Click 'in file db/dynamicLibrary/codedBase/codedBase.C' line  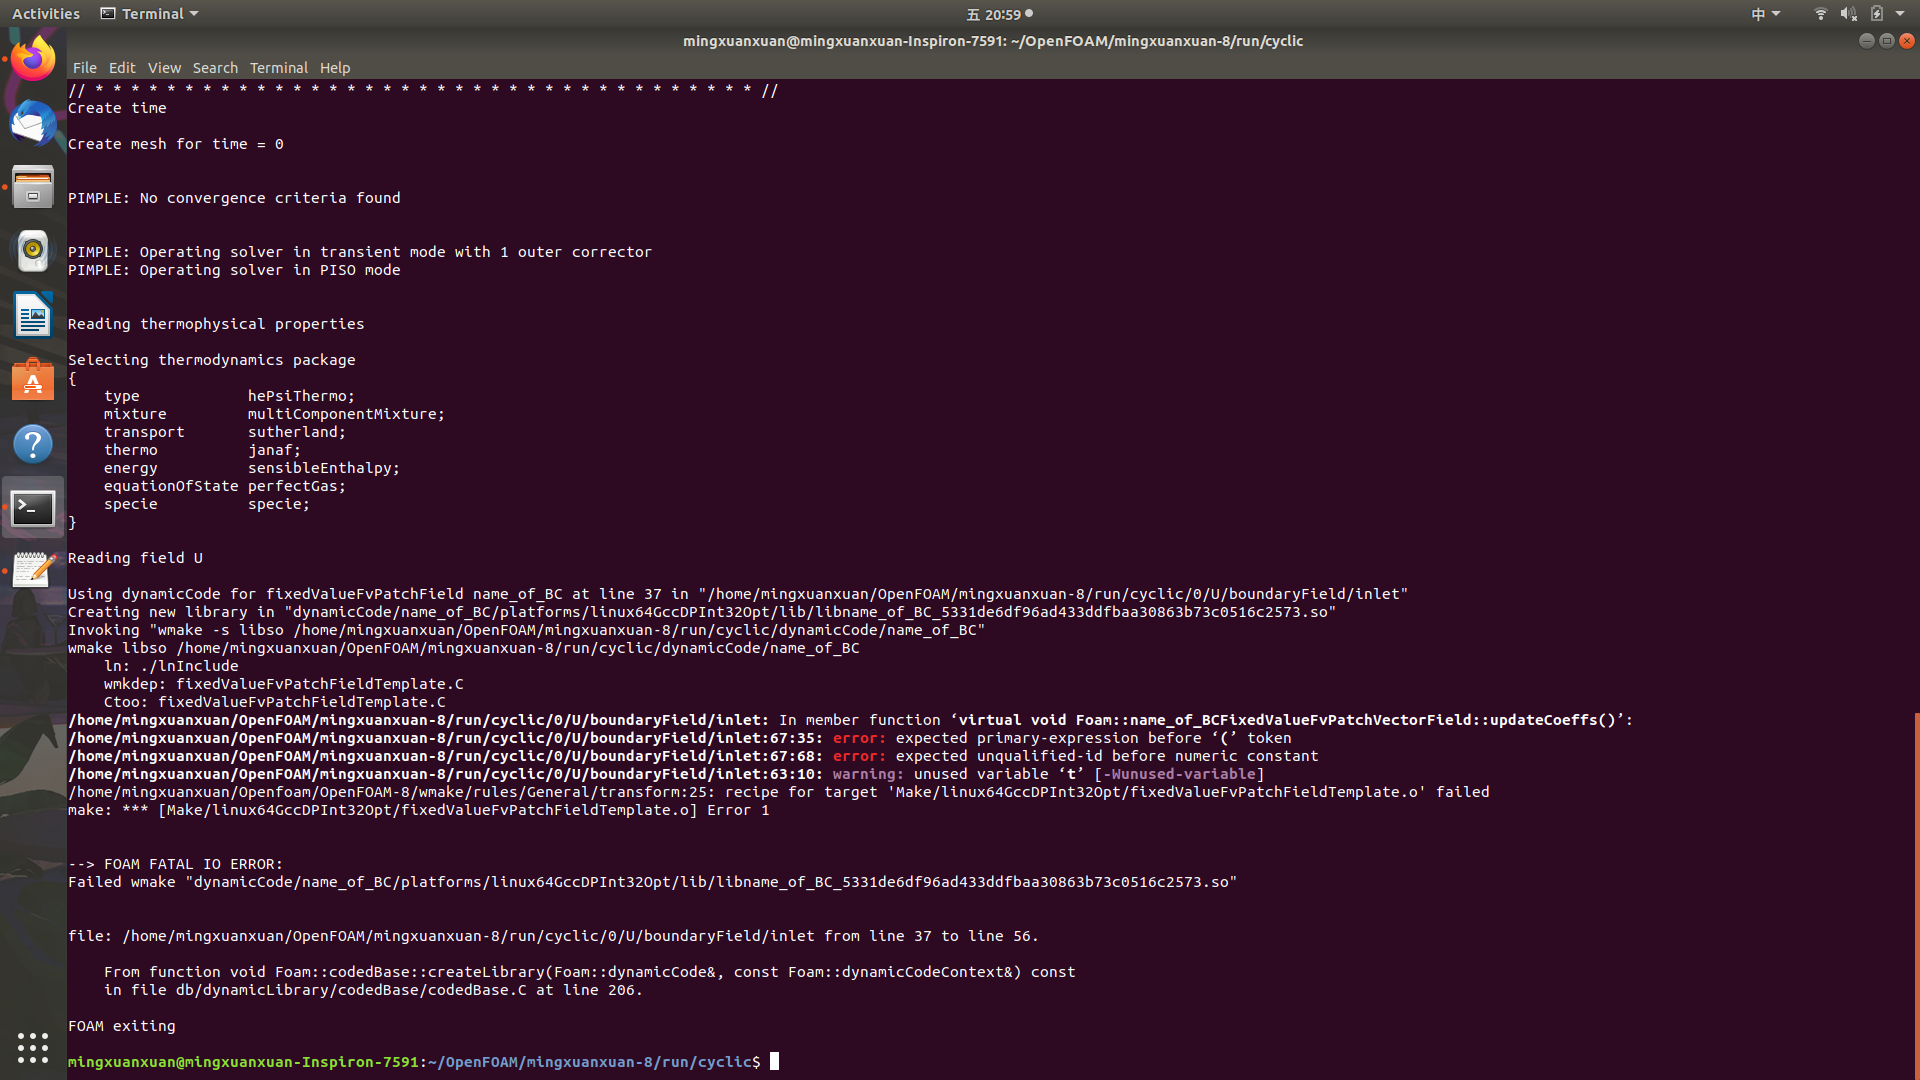pyautogui.click(x=373, y=990)
